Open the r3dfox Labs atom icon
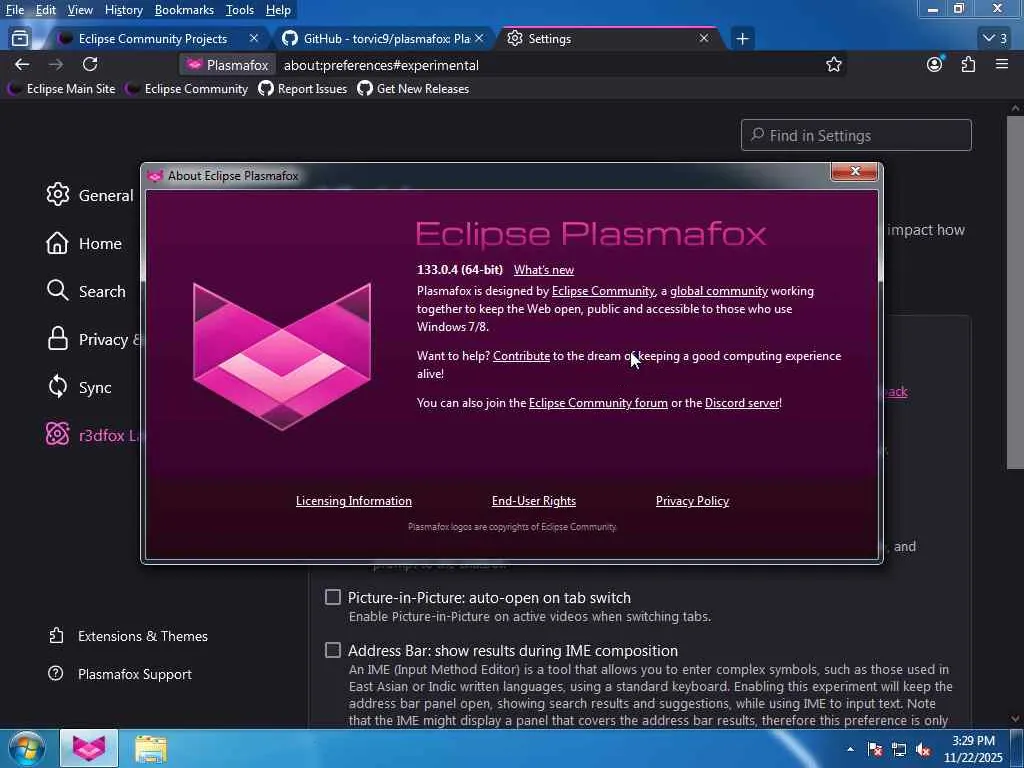This screenshot has width=1024, height=768. 57,434
